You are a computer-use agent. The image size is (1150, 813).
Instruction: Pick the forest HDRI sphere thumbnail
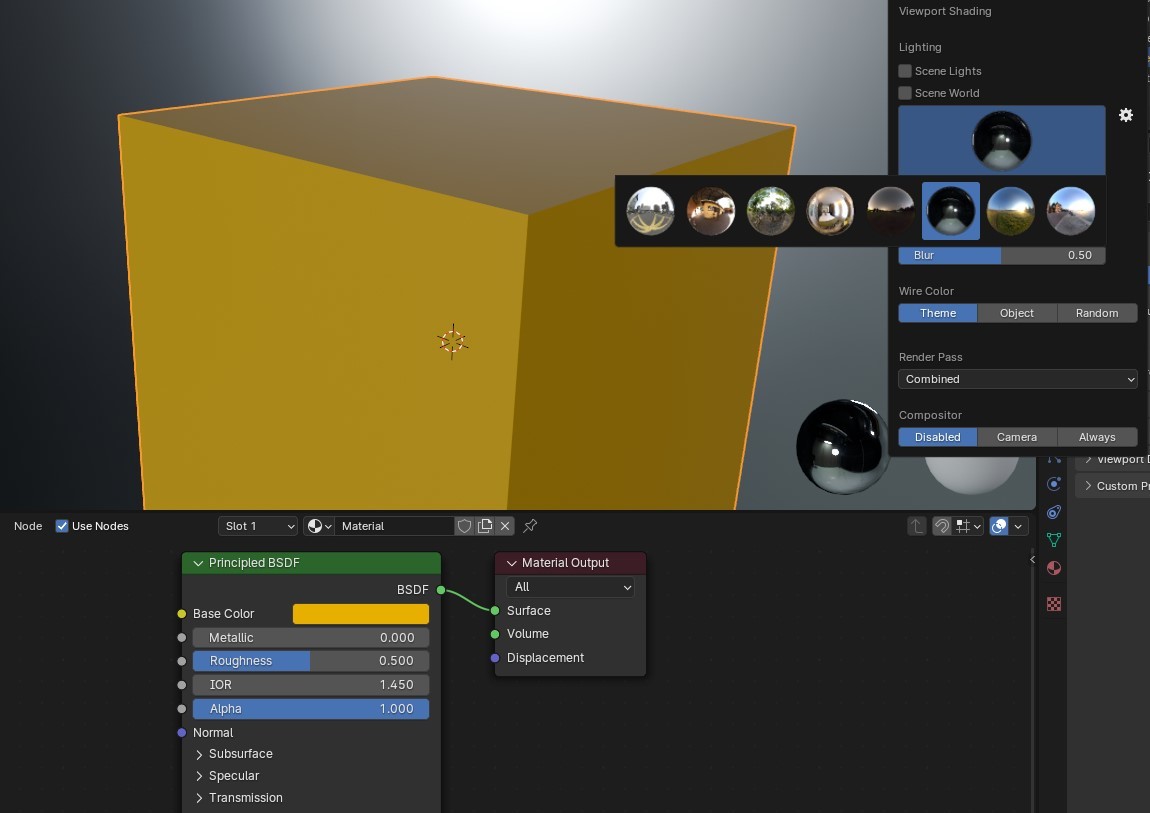tap(771, 211)
